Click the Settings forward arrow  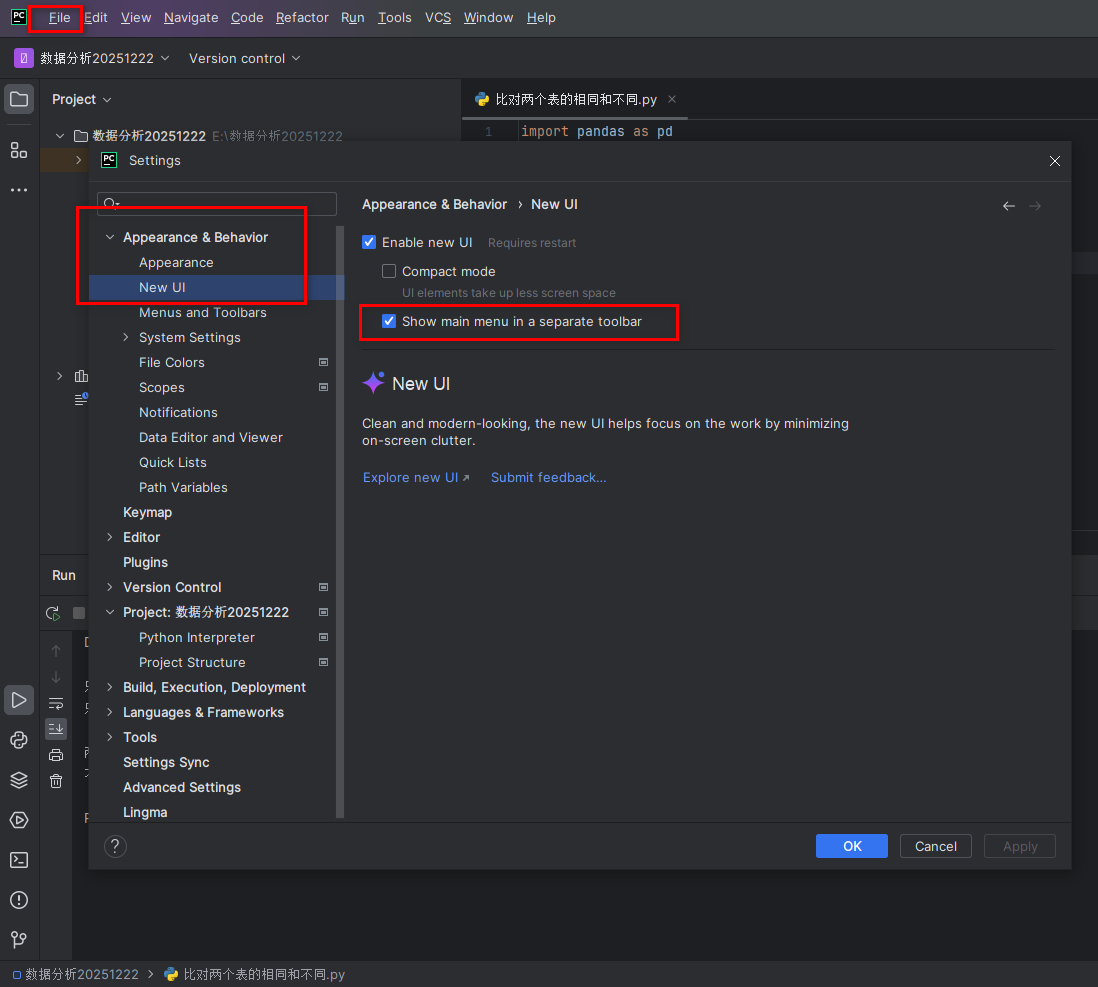(x=1035, y=205)
